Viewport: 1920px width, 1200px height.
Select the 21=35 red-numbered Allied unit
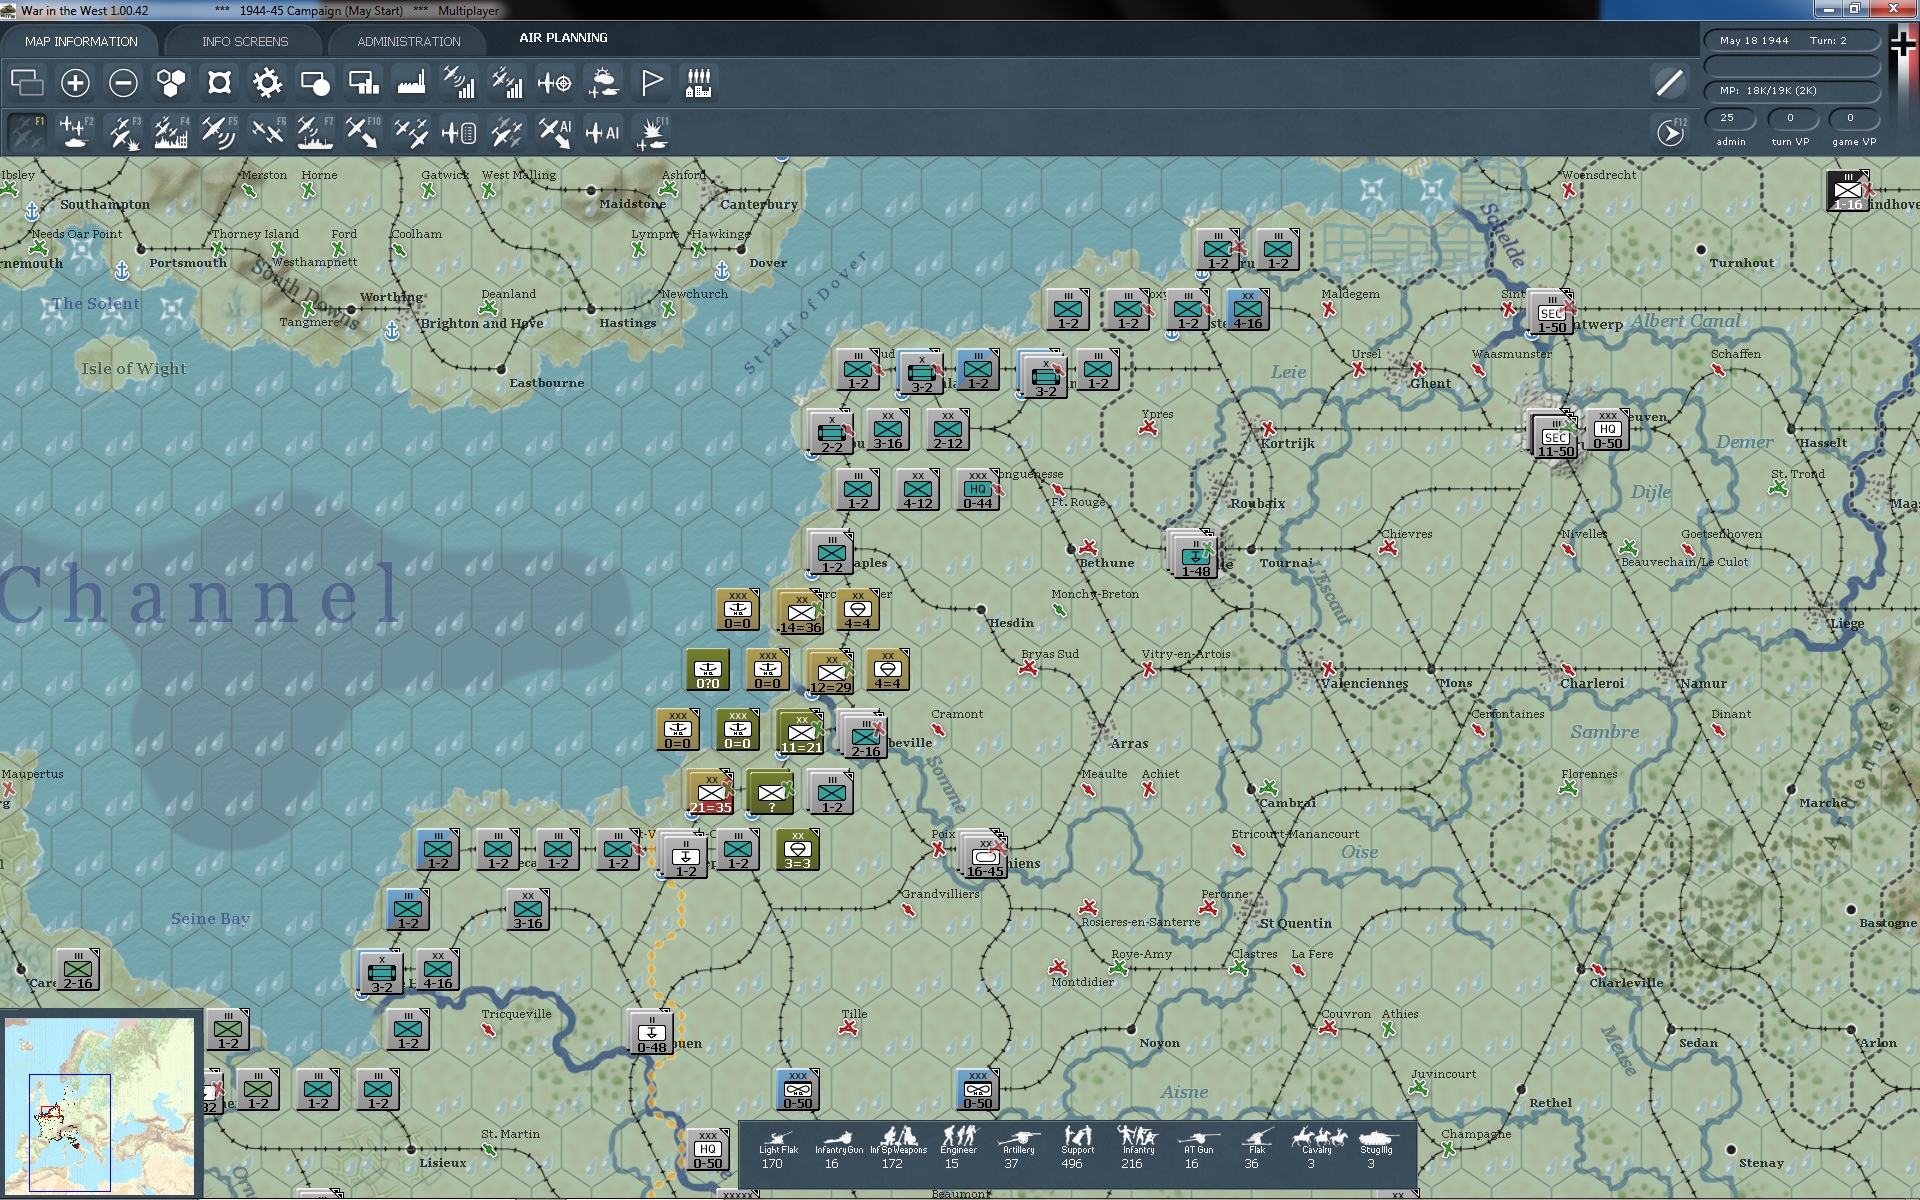click(x=711, y=793)
